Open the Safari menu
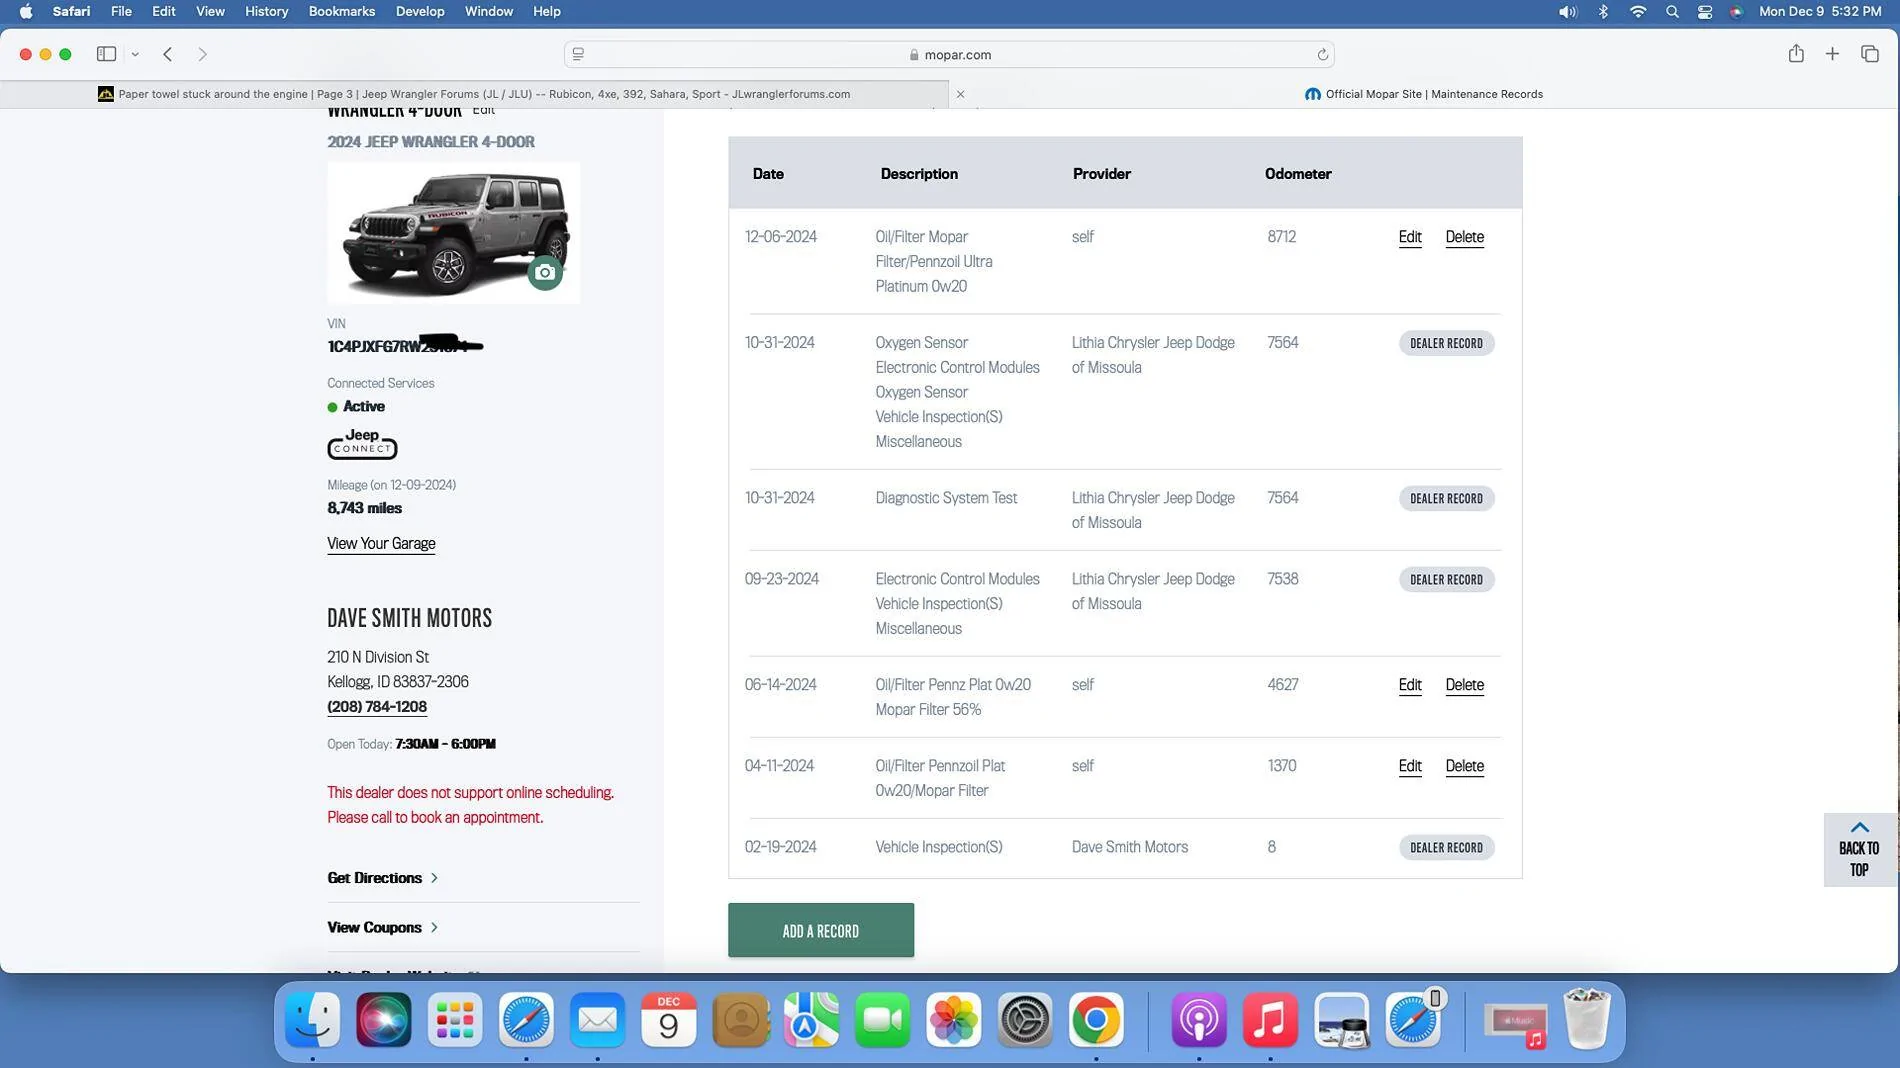The height and width of the screenshot is (1068, 1900). pyautogui.click(x=71, y=11)
